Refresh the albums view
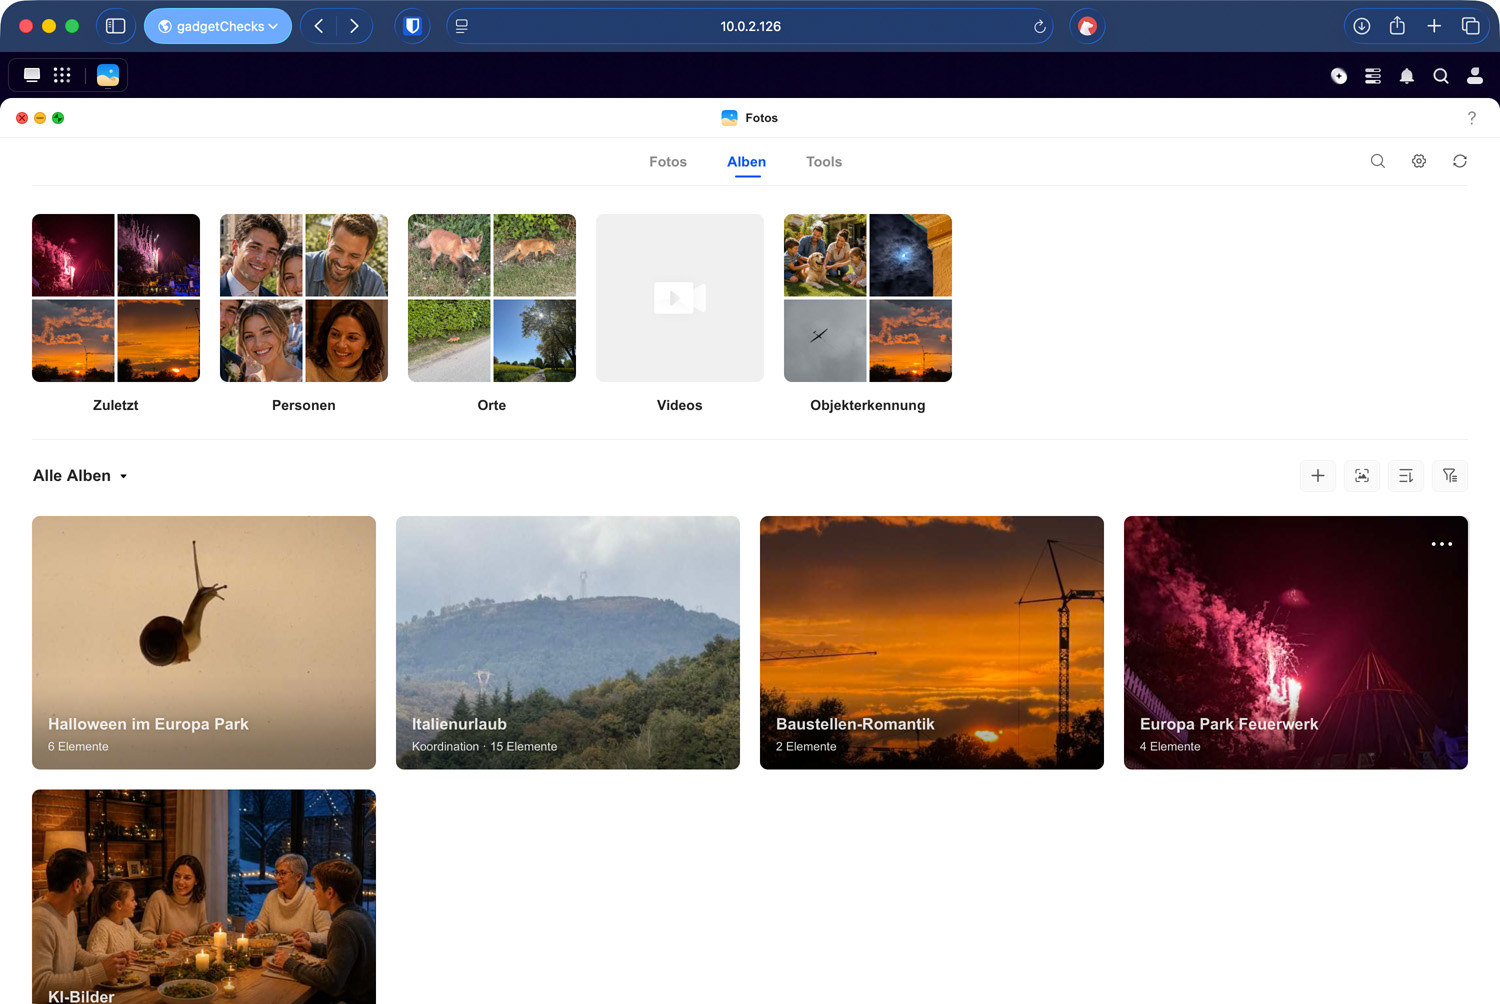 (x=1460, y=161)
